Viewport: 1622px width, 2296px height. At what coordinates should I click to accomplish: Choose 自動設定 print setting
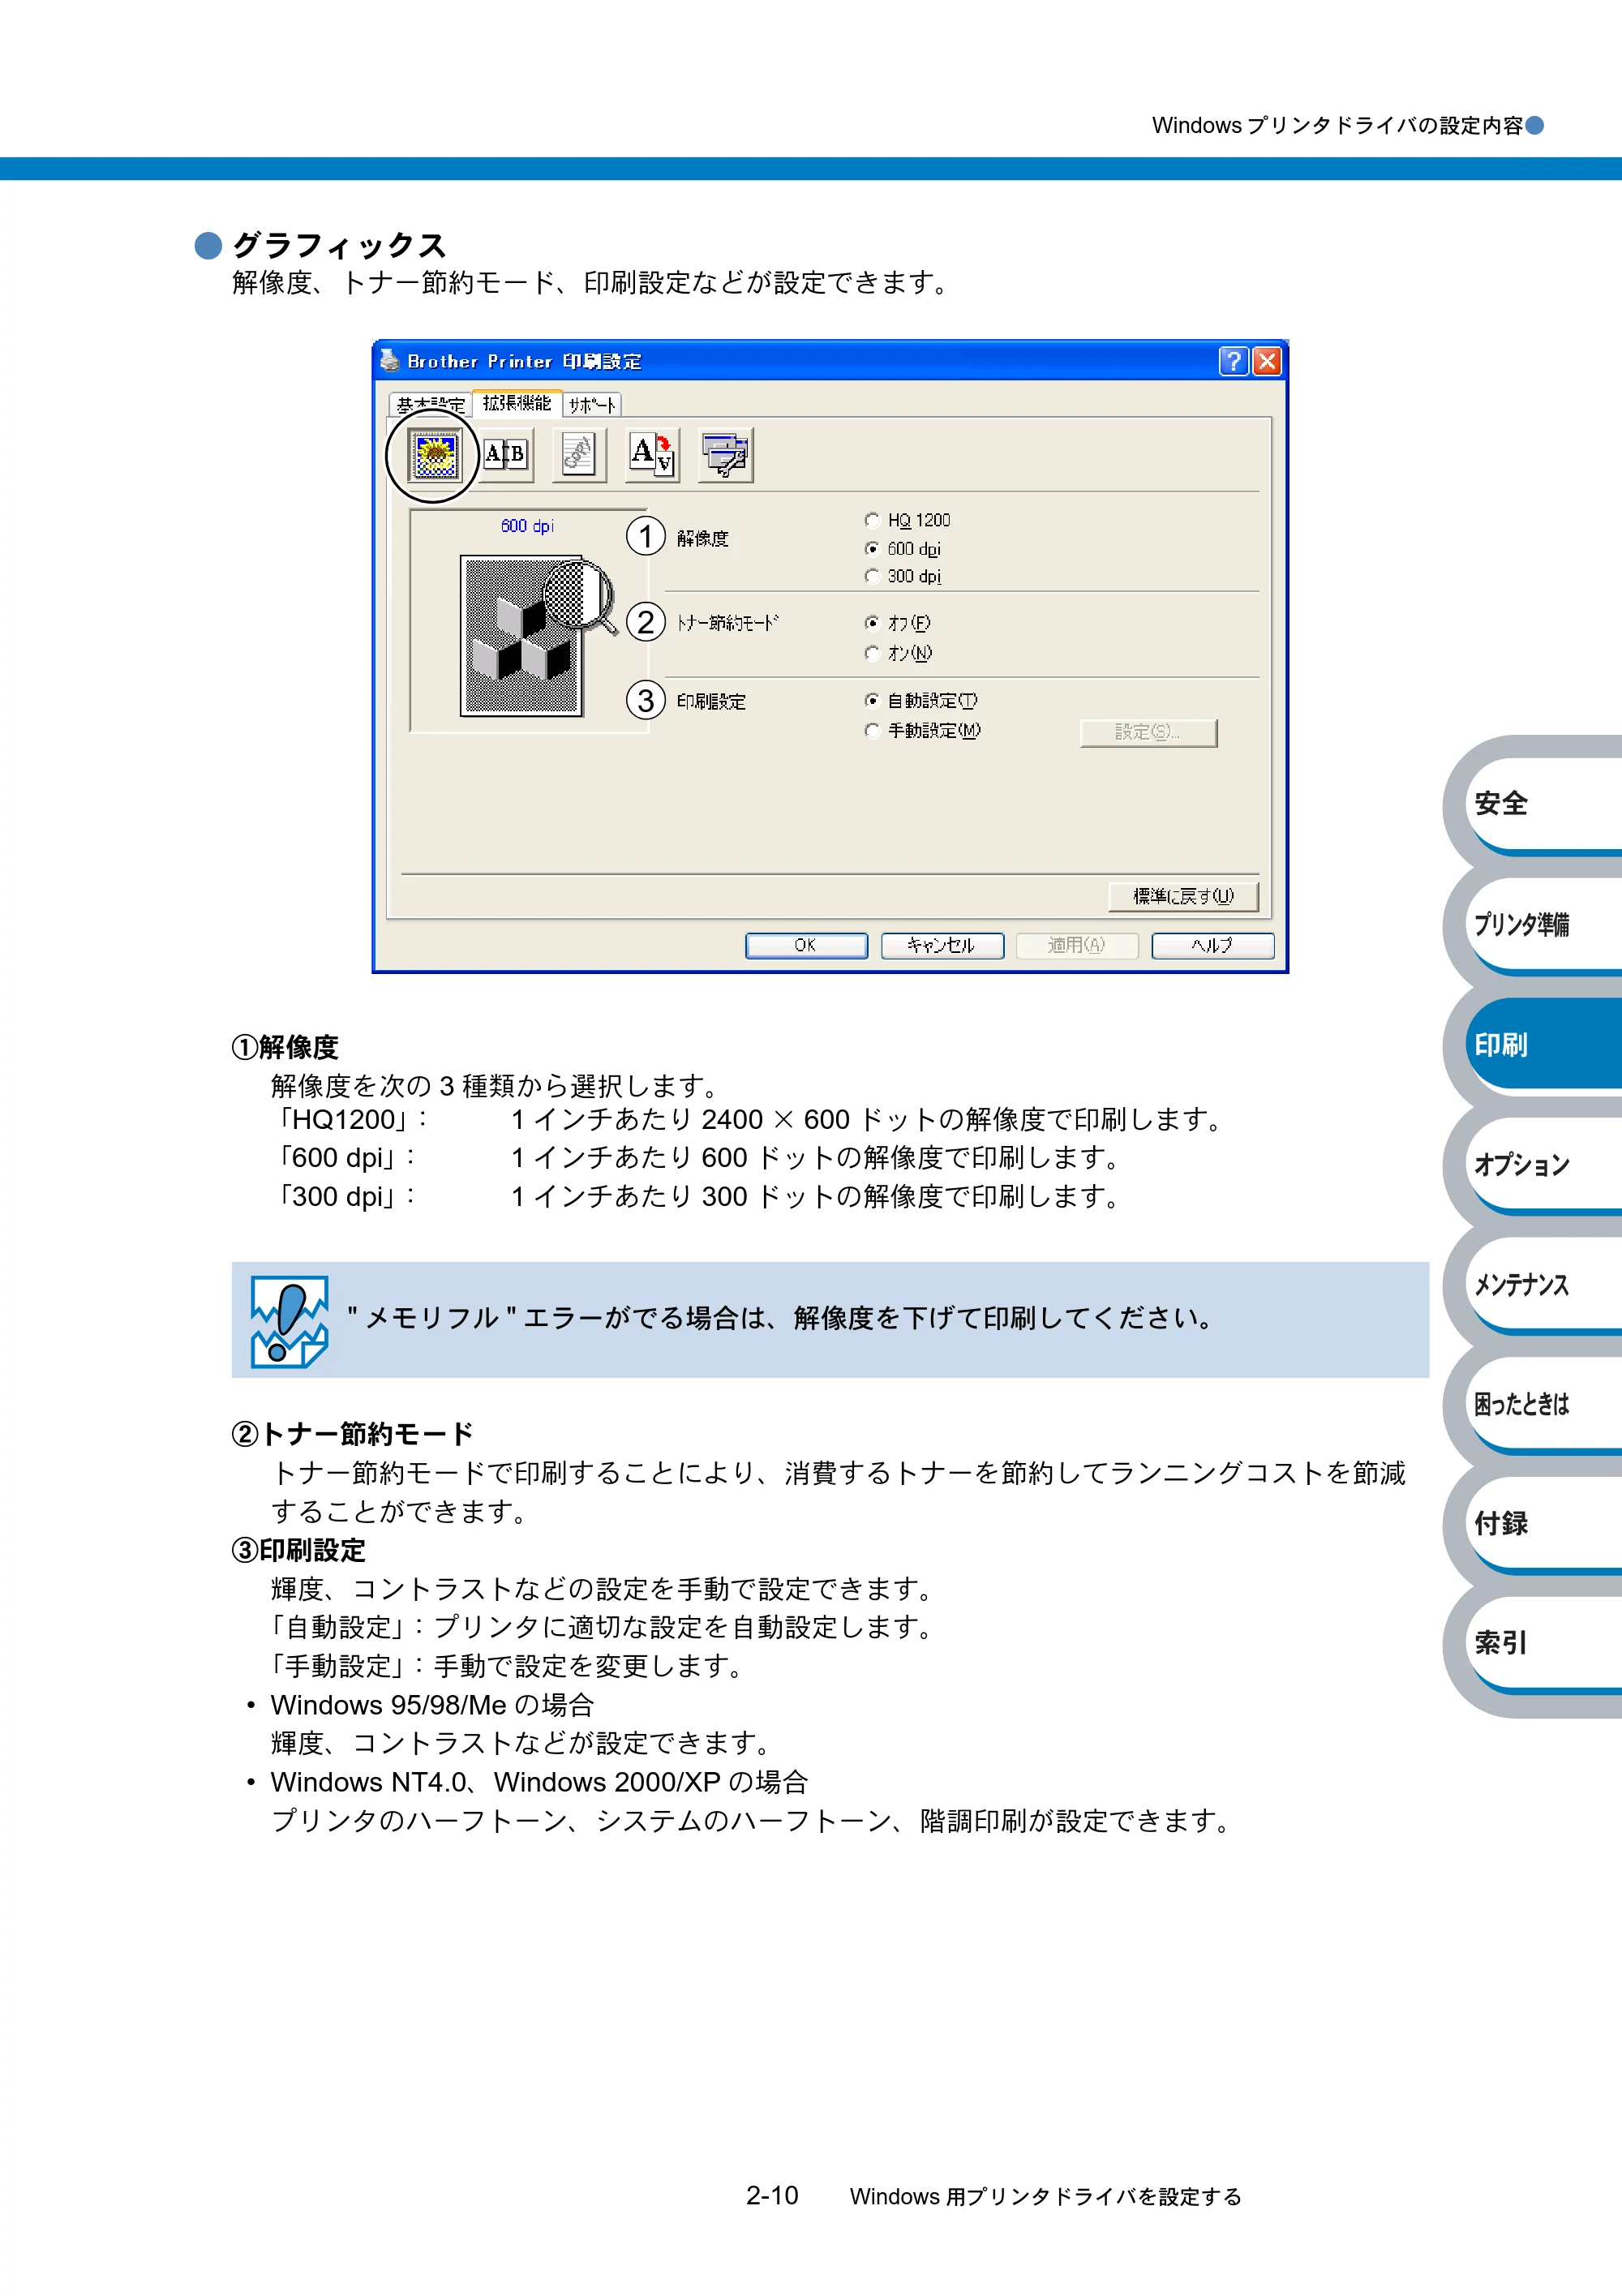(x=921, y=700)
